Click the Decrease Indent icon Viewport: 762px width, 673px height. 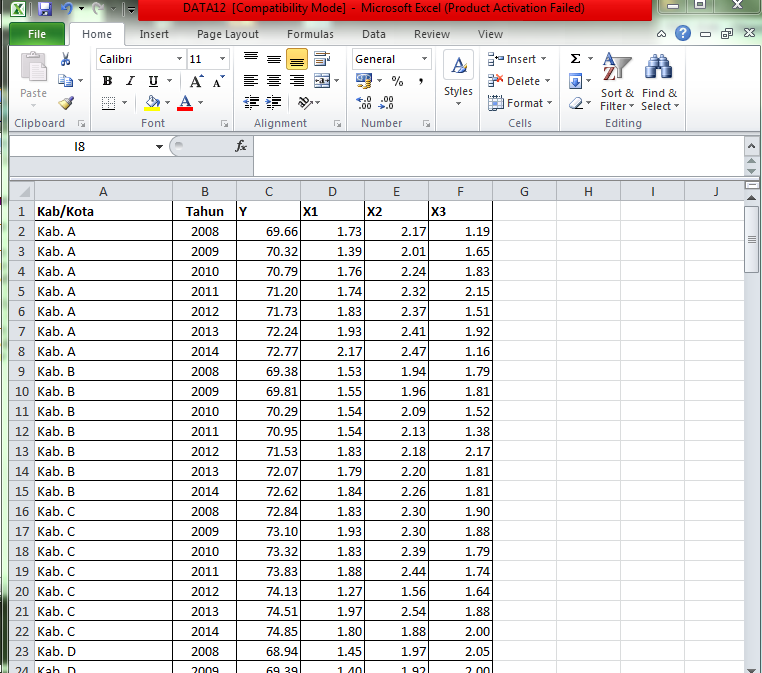click(x=251, y=103)
